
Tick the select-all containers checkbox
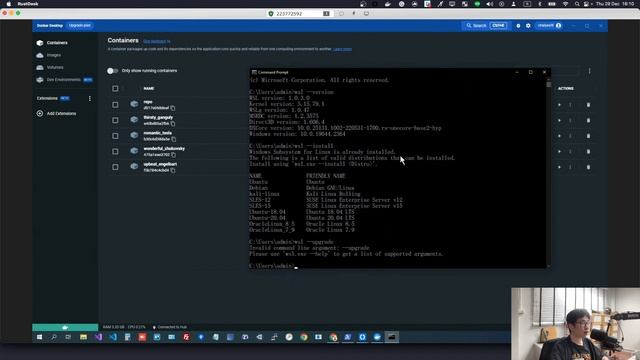click(x=115, y=89)
